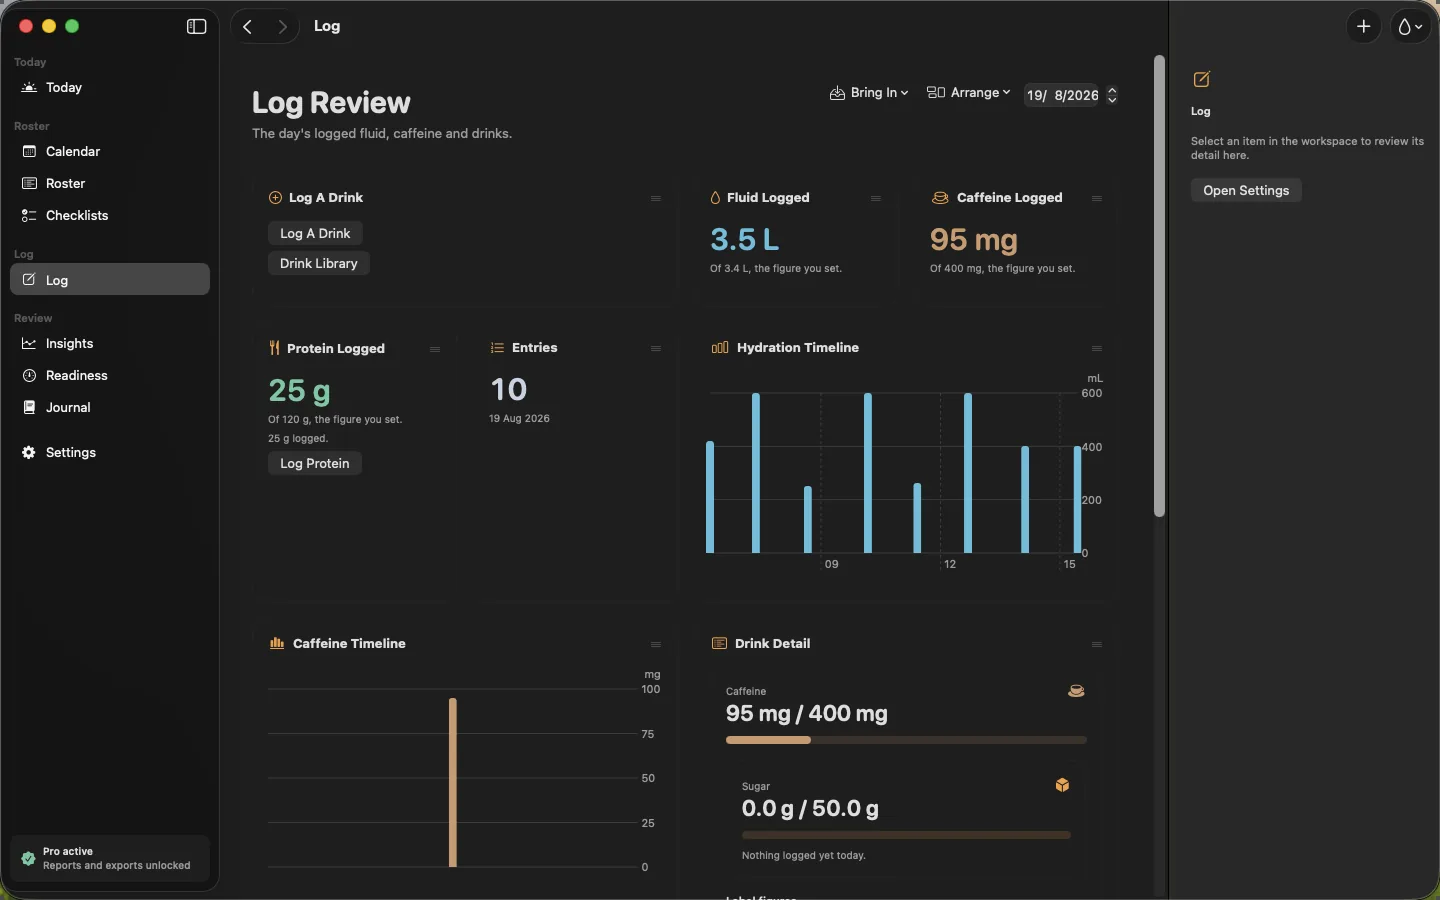Screen dimensions: 1440x900
Task: Open Checklists in the sidebar
Action: [110, 216]
